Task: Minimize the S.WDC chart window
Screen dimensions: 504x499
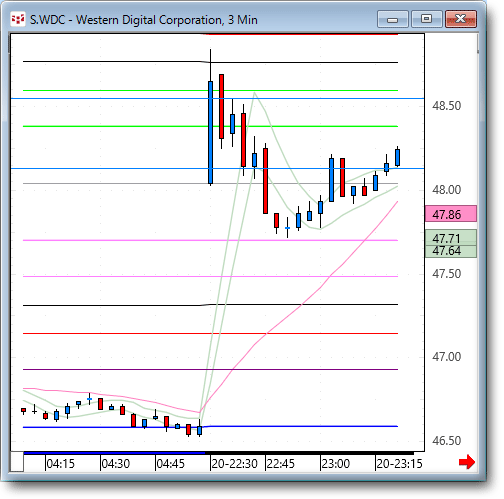Action: tap(393, 19)
